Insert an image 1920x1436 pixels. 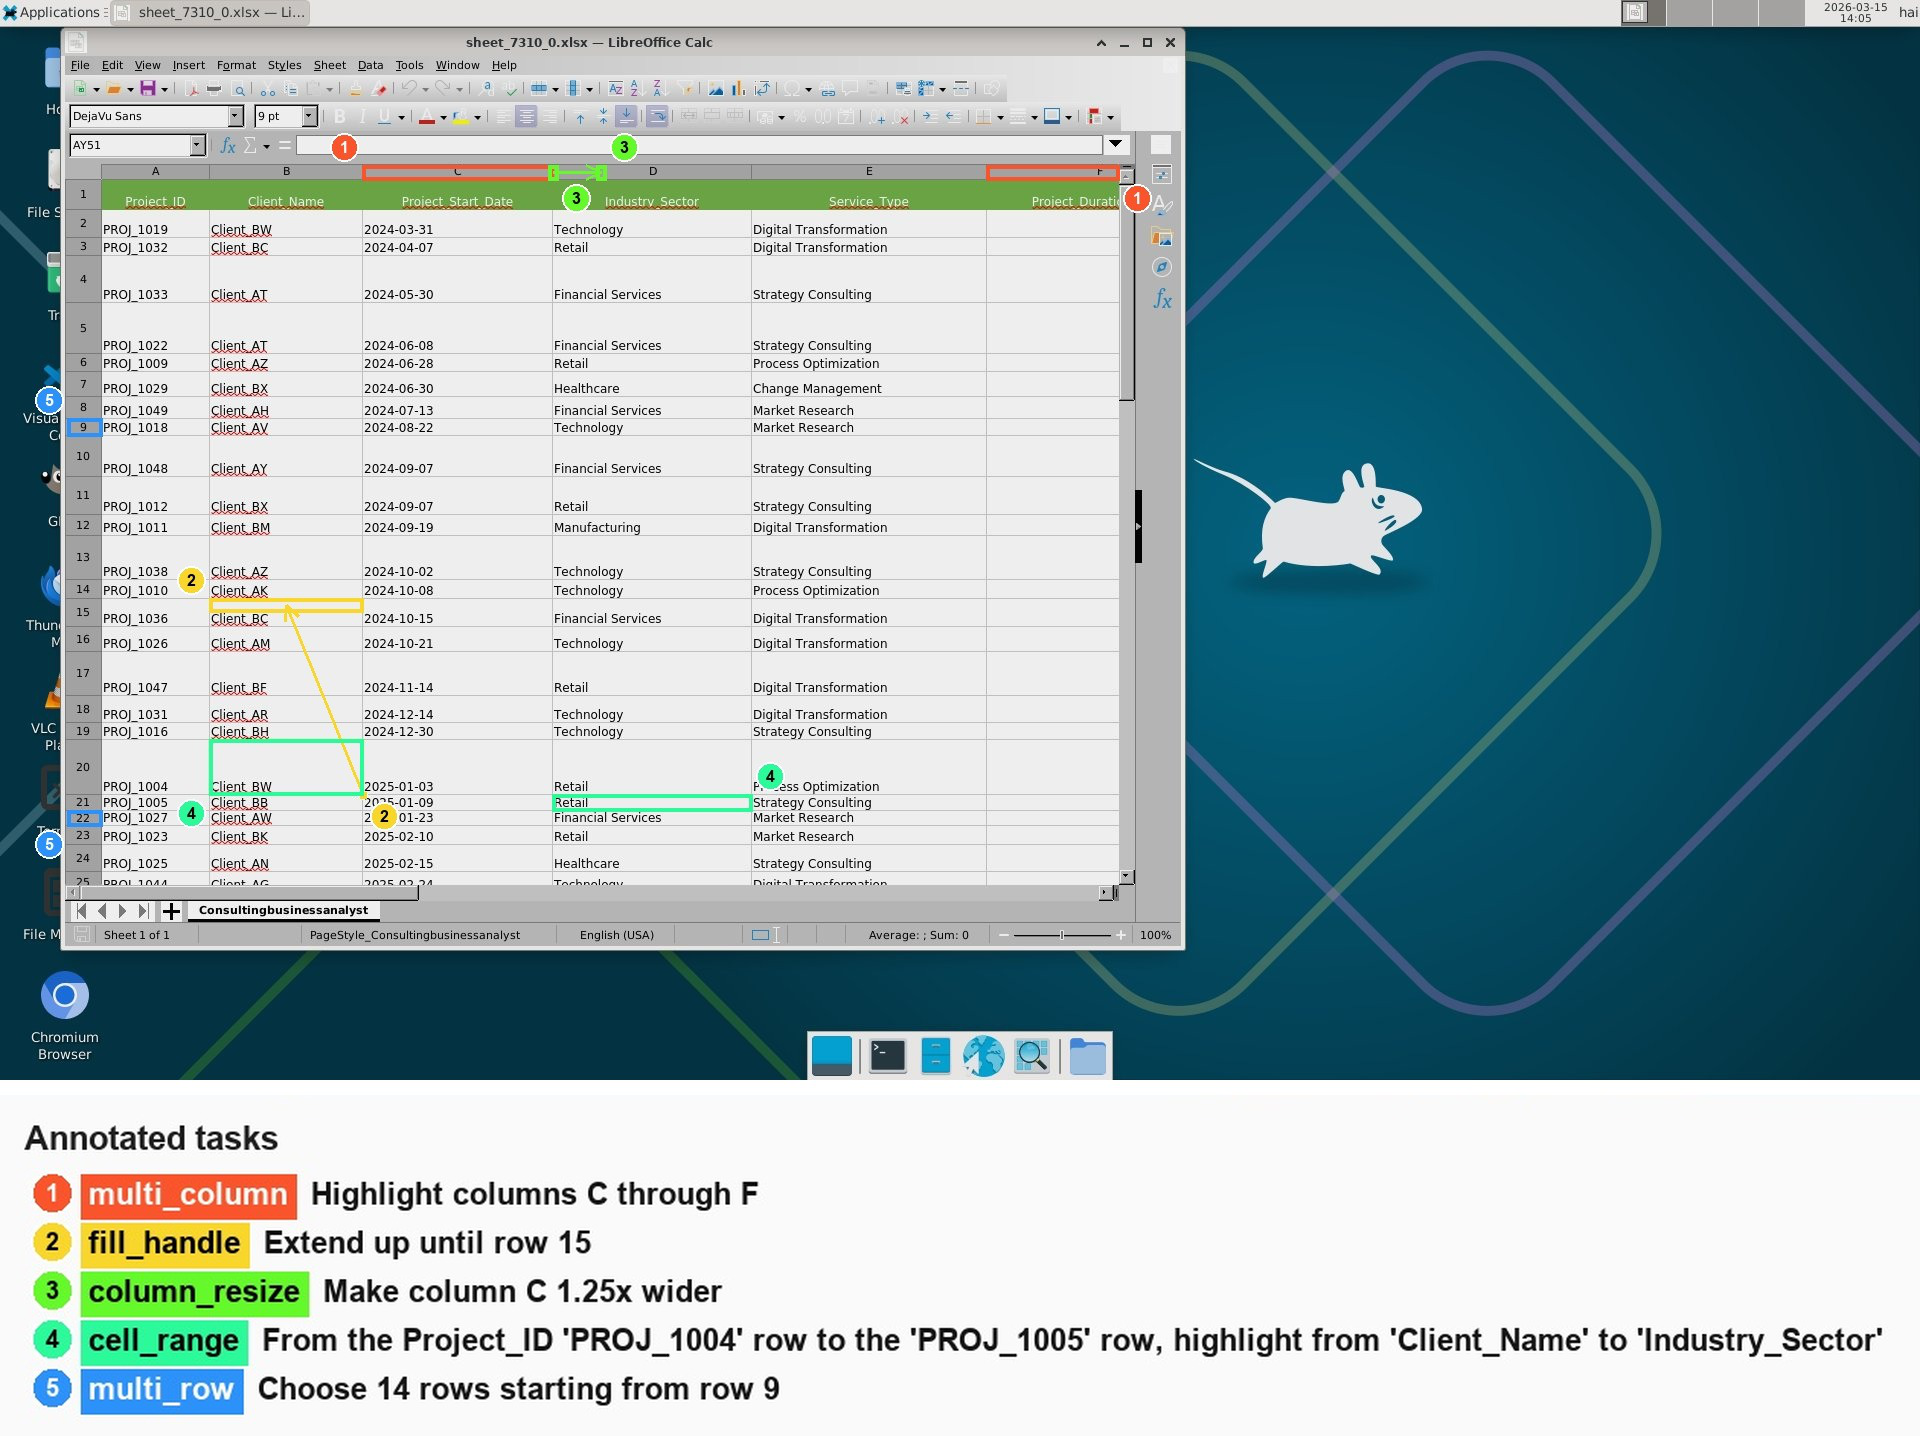716,89
